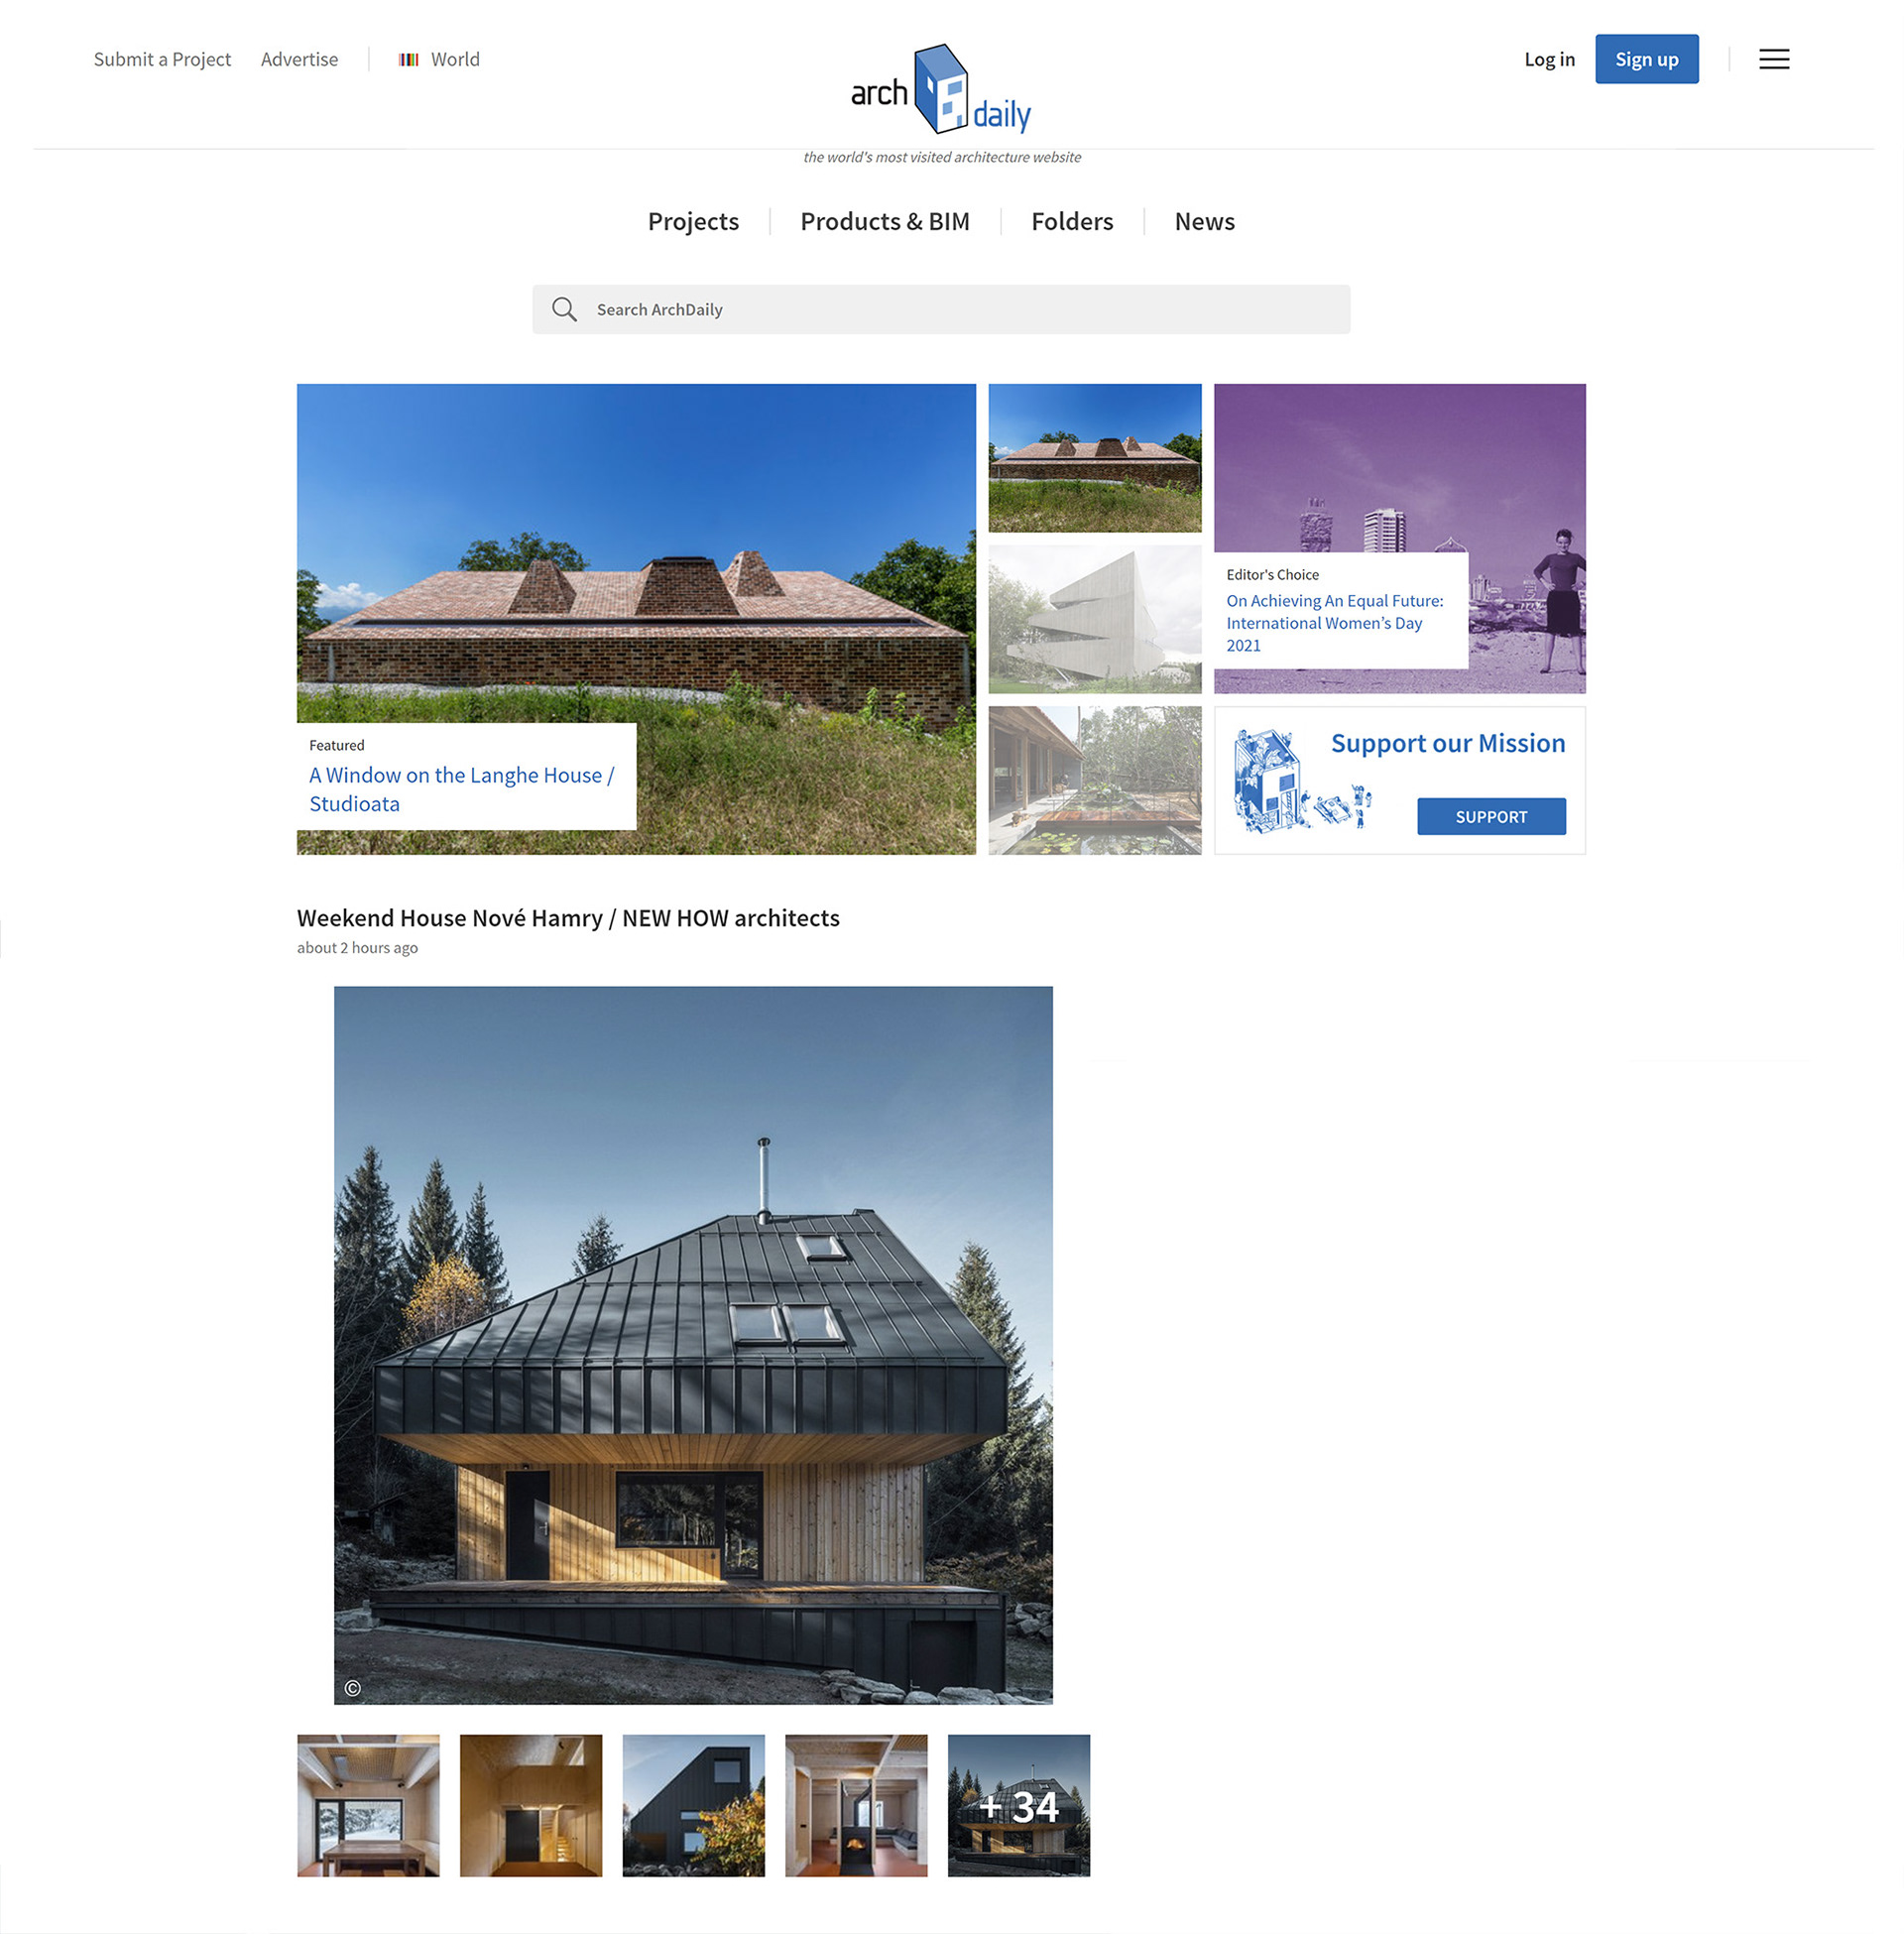Click the SUPPORT button

[1491, 816]
